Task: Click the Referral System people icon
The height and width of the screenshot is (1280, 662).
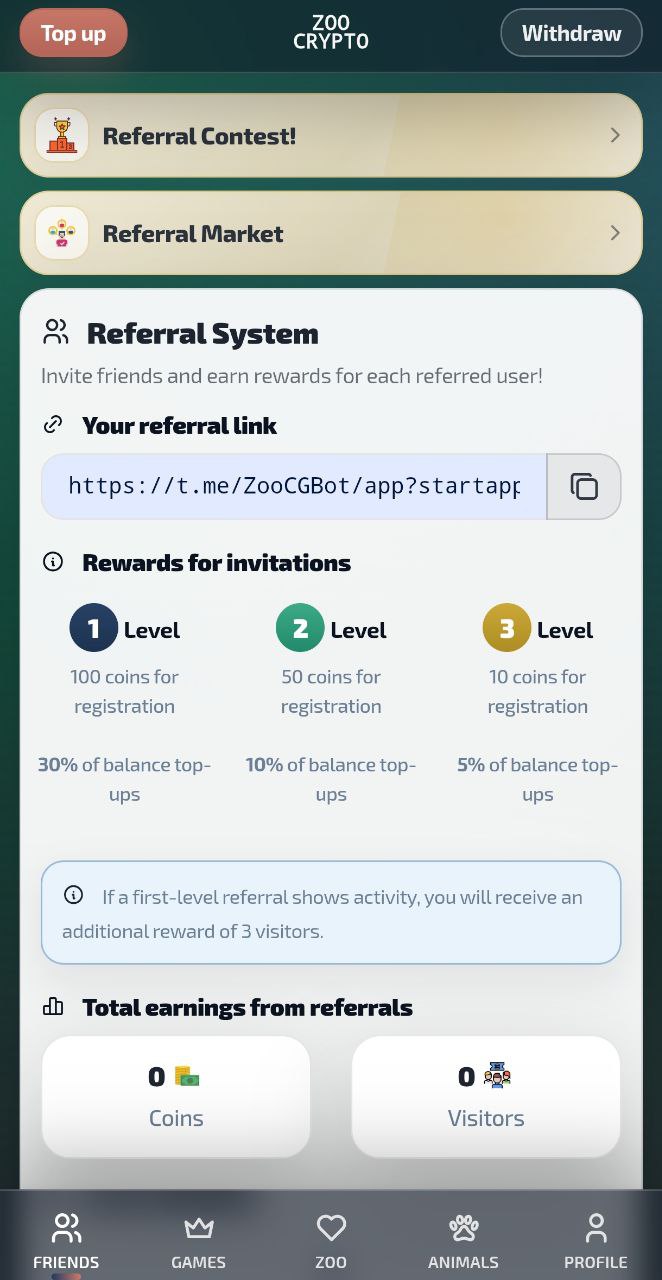Action: coord(55,331)
